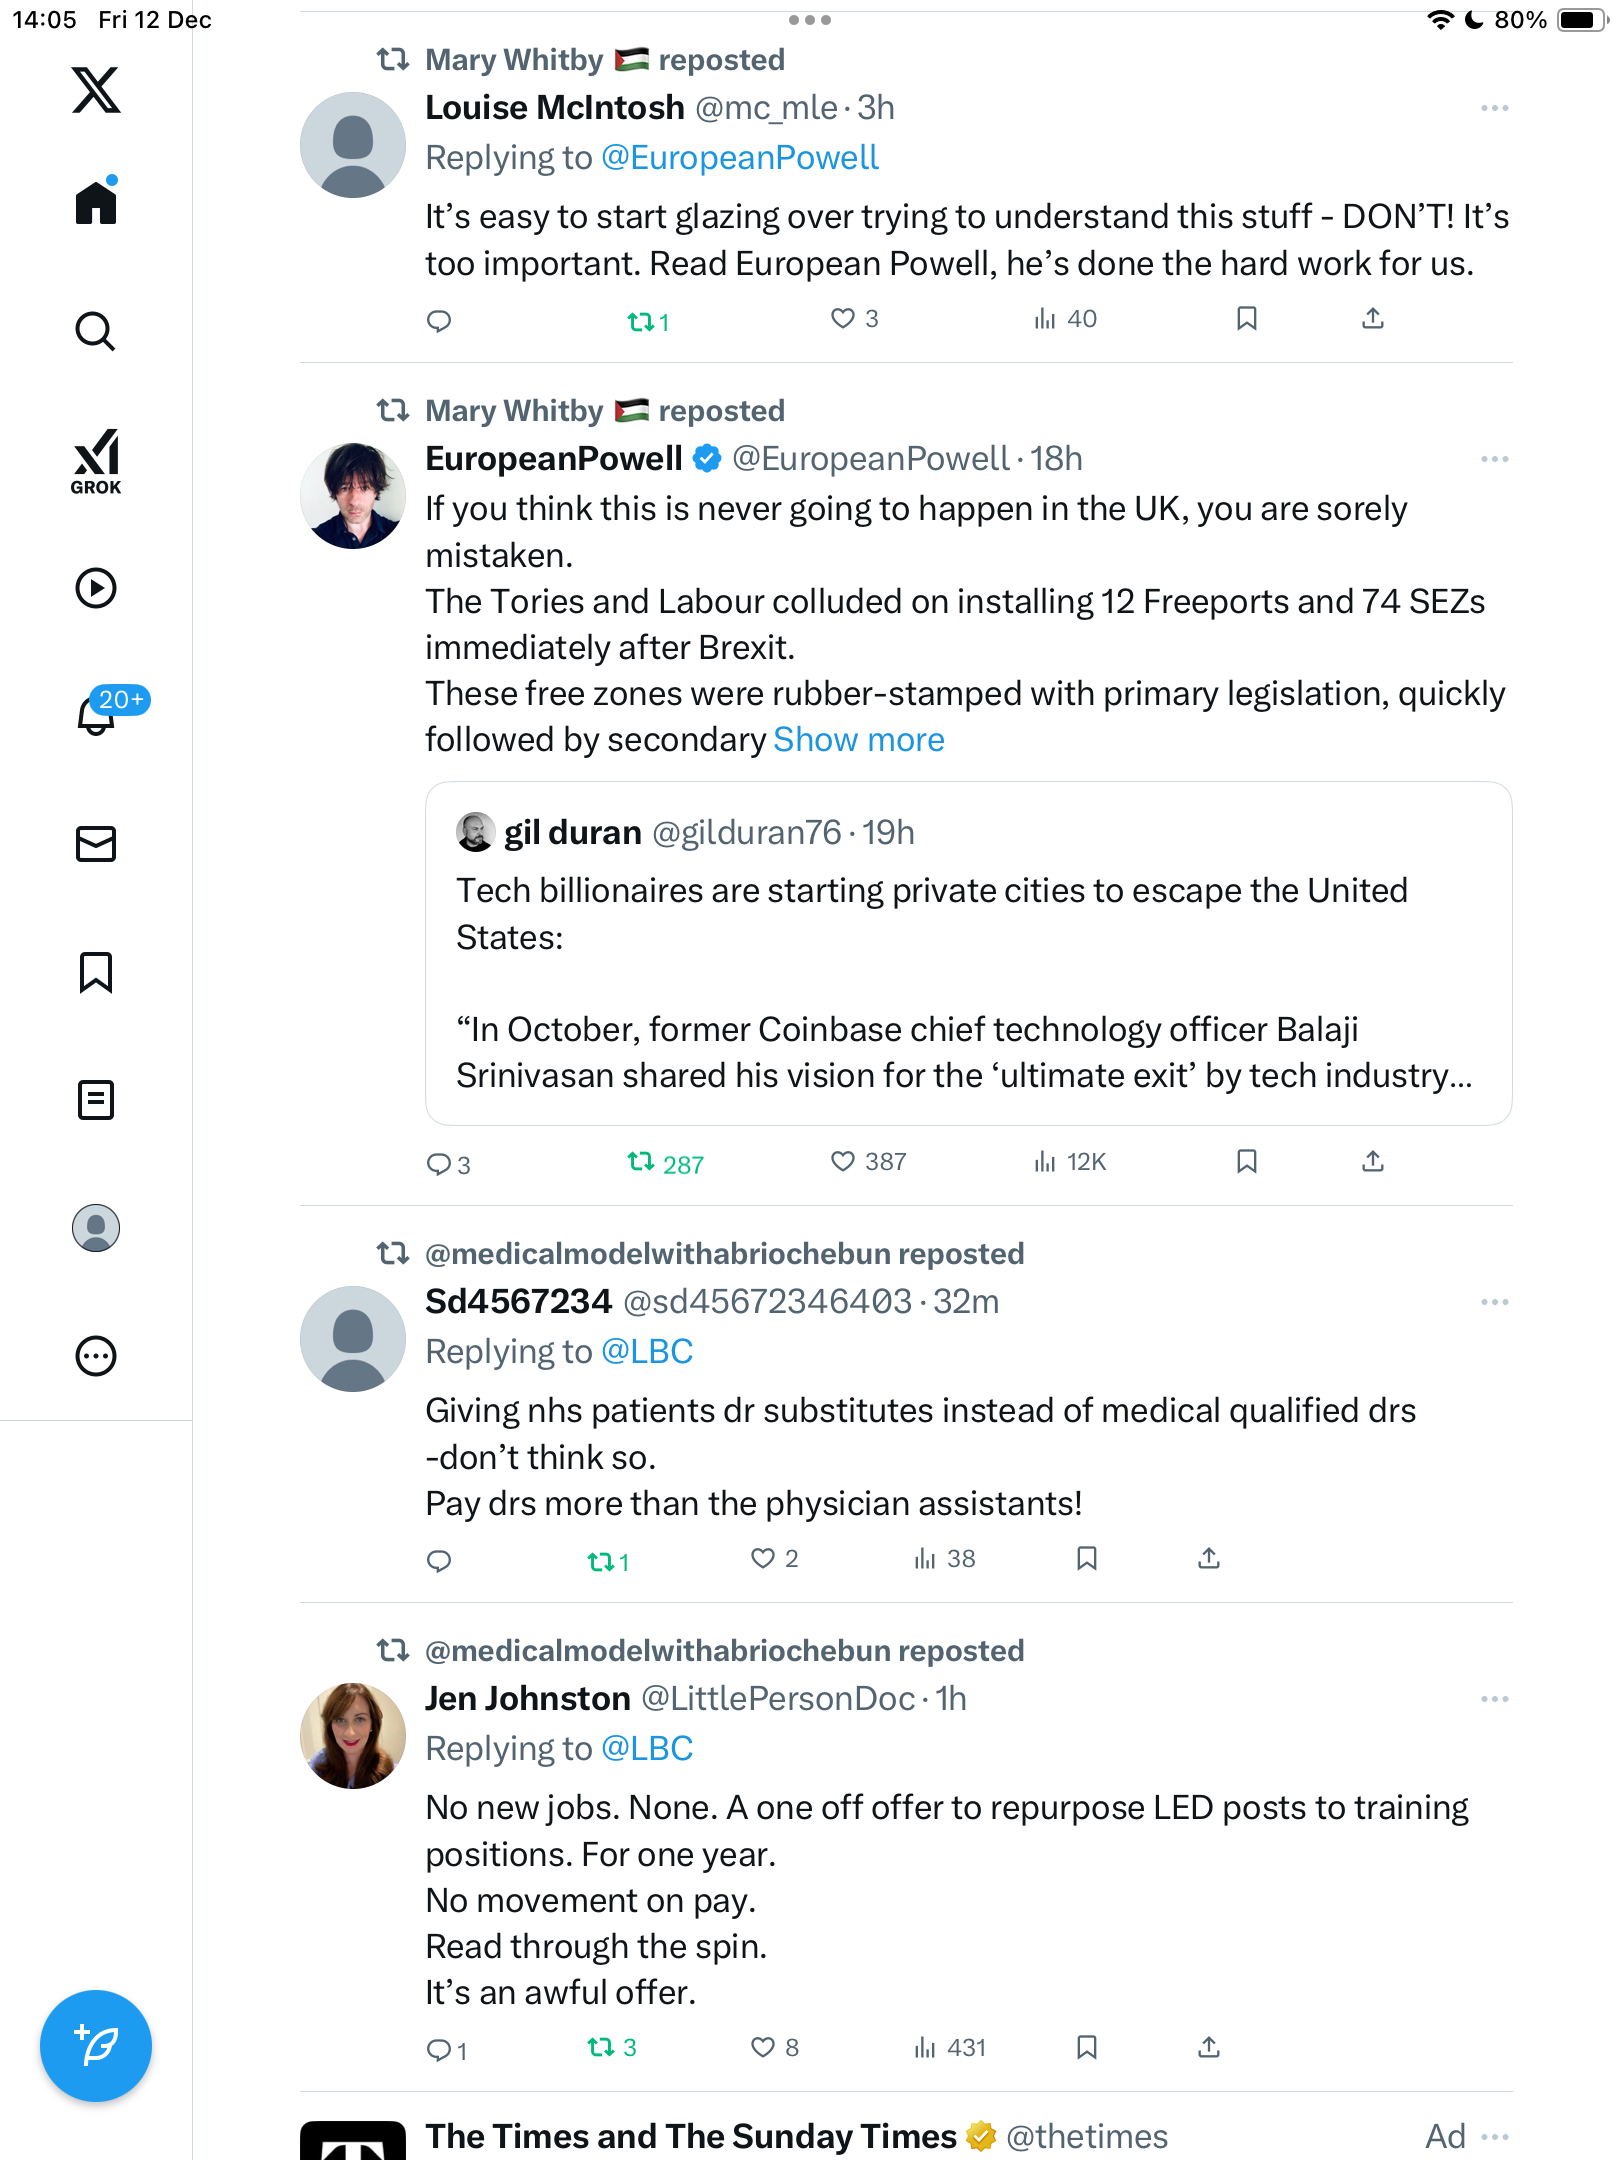Open the @EuropeanPowell mention link
The image size is (1620, 2160).
(x=739, y=158)
